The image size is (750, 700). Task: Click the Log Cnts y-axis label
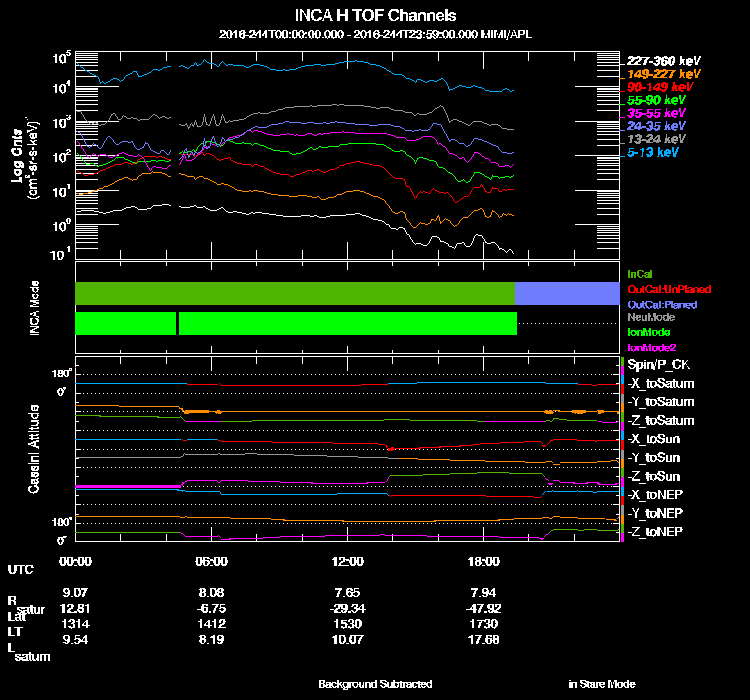point(18,156)
